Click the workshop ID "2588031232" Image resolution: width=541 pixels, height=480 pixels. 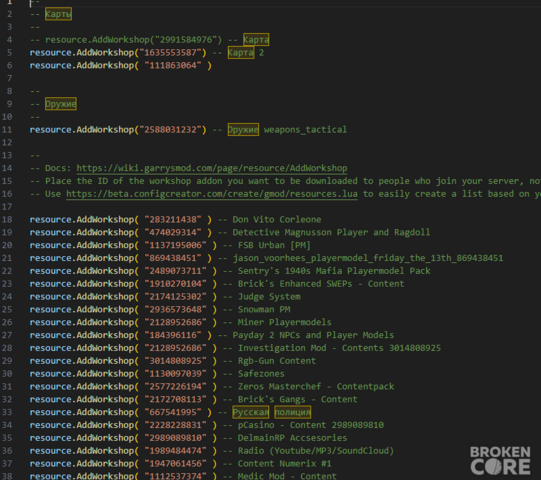[173, 130]
